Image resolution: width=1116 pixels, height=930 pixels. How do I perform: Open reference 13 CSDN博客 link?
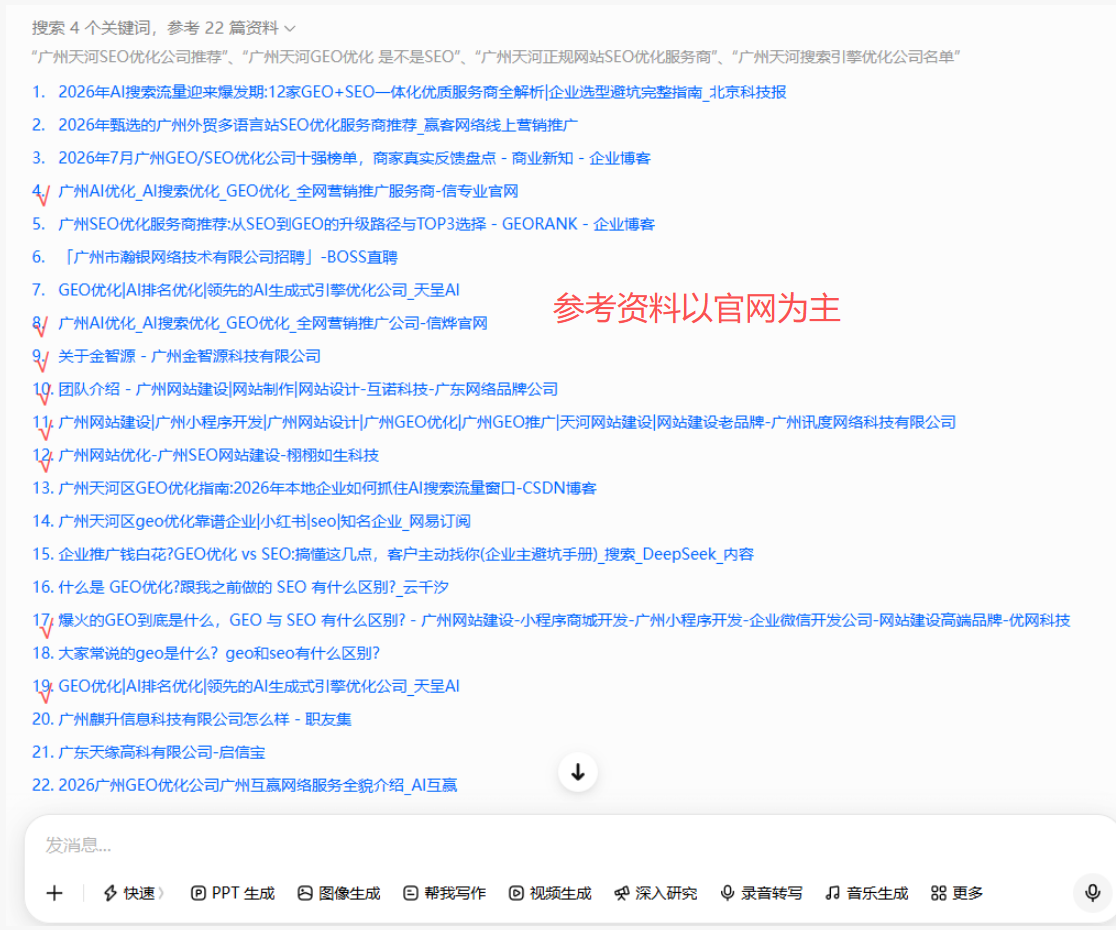tap(327, 488)
